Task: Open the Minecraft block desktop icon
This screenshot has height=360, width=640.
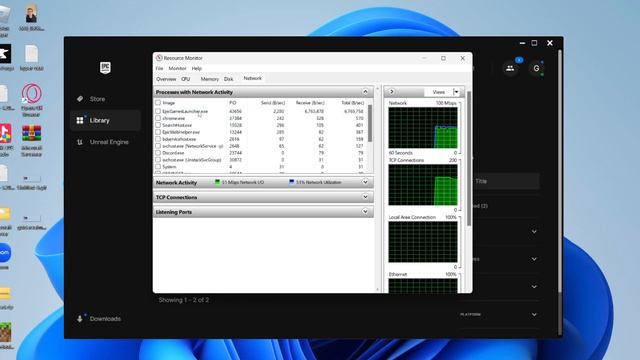Action: (x=5, y=335)
